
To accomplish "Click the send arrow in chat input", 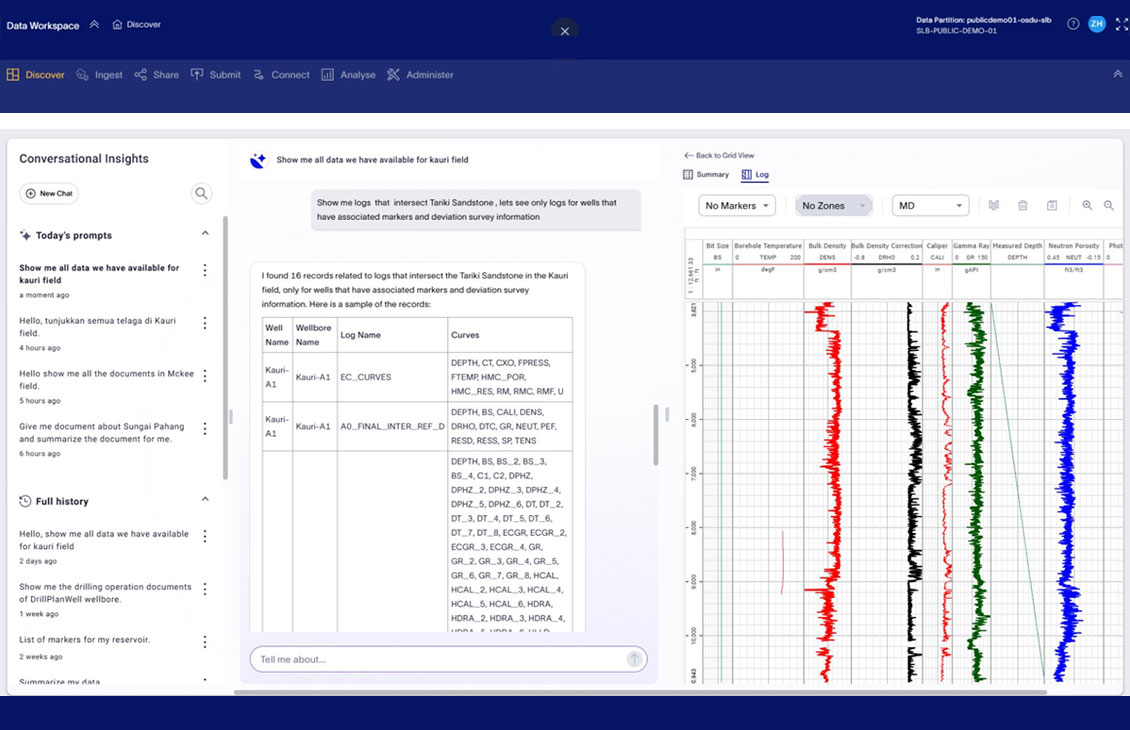I will 634,659.
